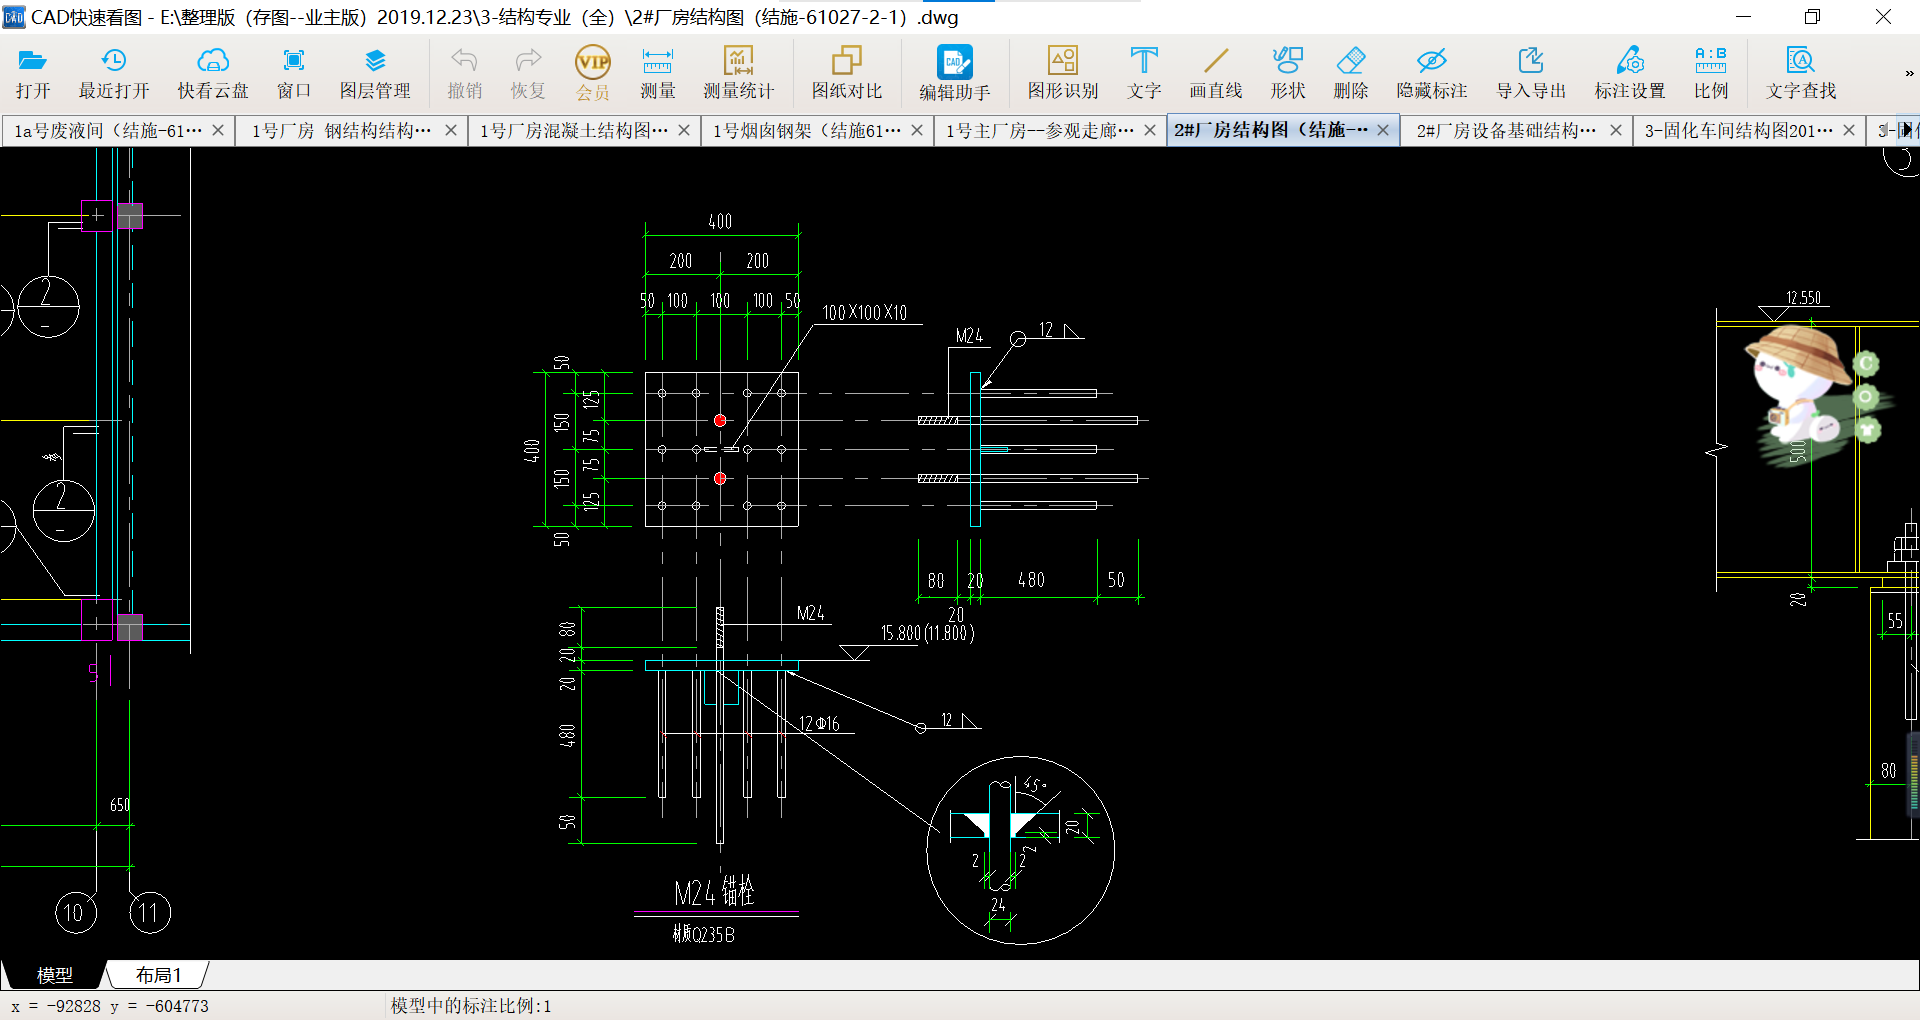
Task: Toggle 隐藏标注 hide annotations
Action: 1432,73
